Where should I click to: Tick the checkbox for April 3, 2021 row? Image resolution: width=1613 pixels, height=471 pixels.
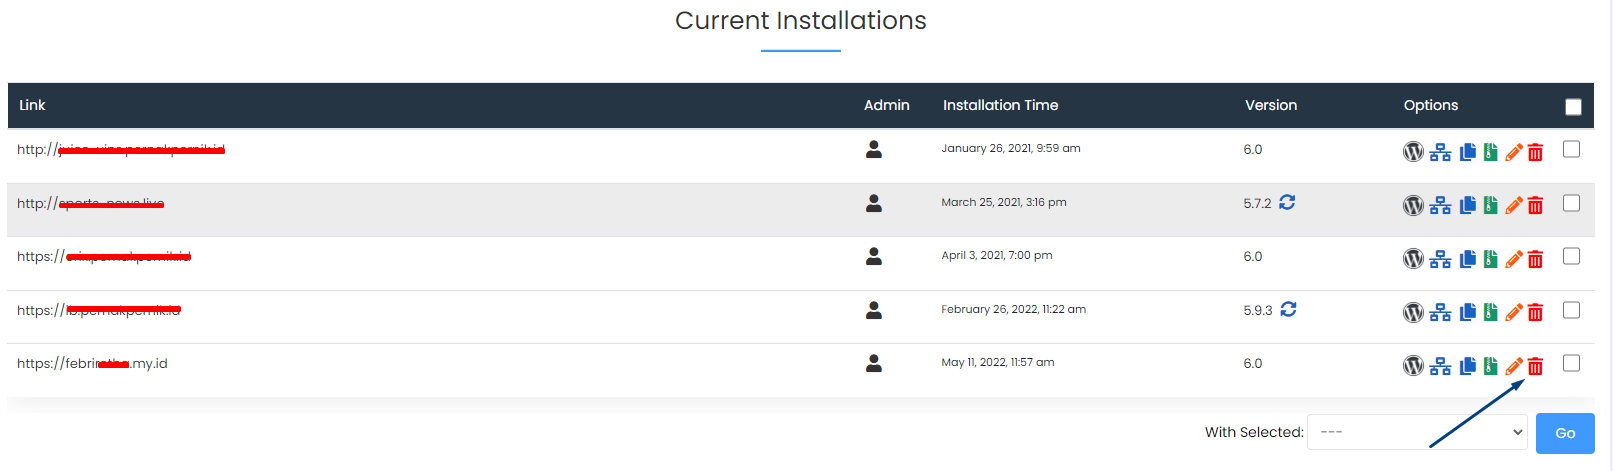pos(1571,256)
